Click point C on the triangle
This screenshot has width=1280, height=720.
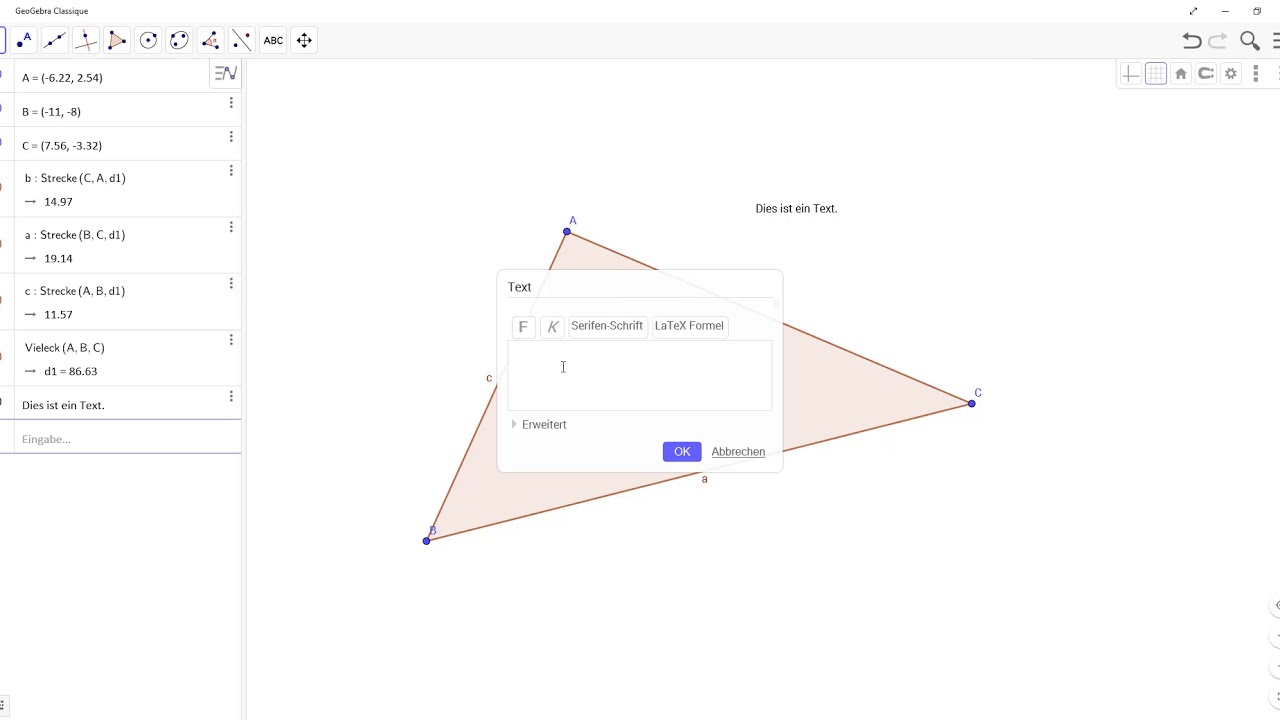[971, 403]
